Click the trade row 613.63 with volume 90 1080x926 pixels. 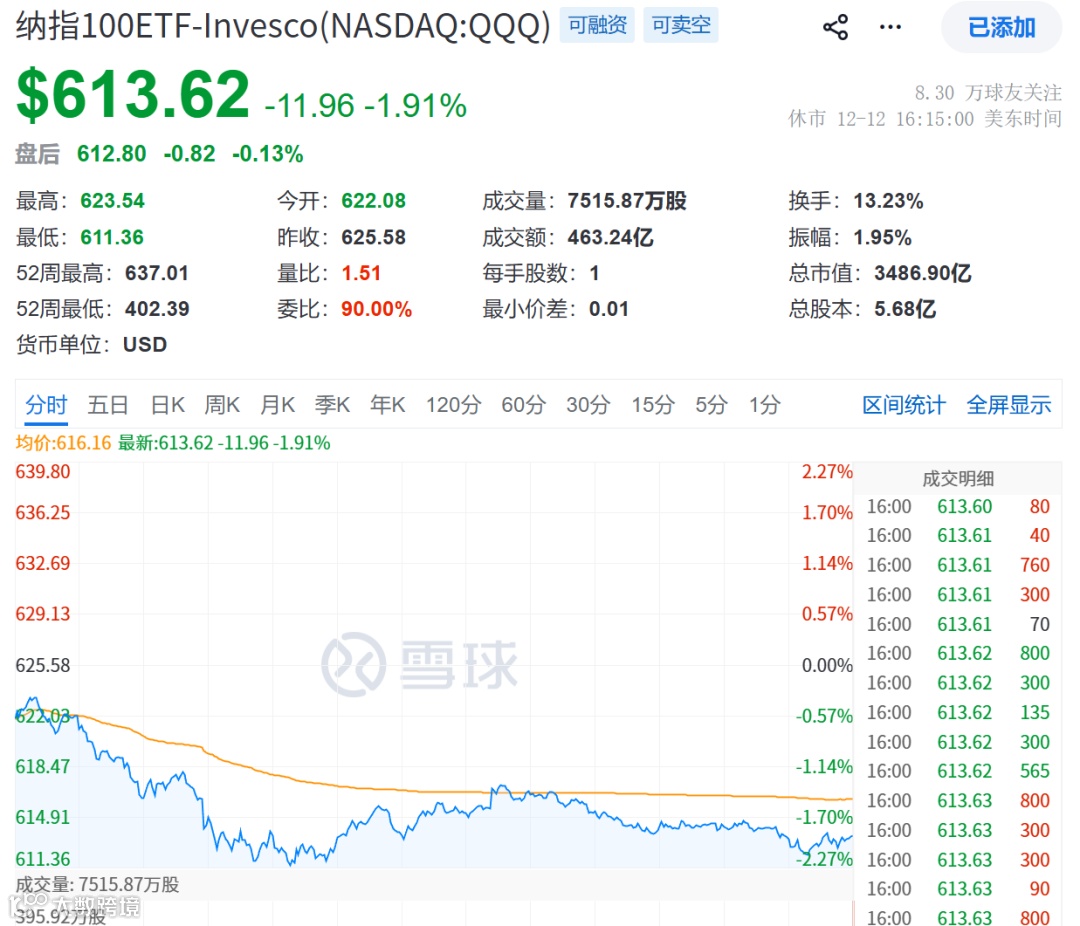coord(957,889)
